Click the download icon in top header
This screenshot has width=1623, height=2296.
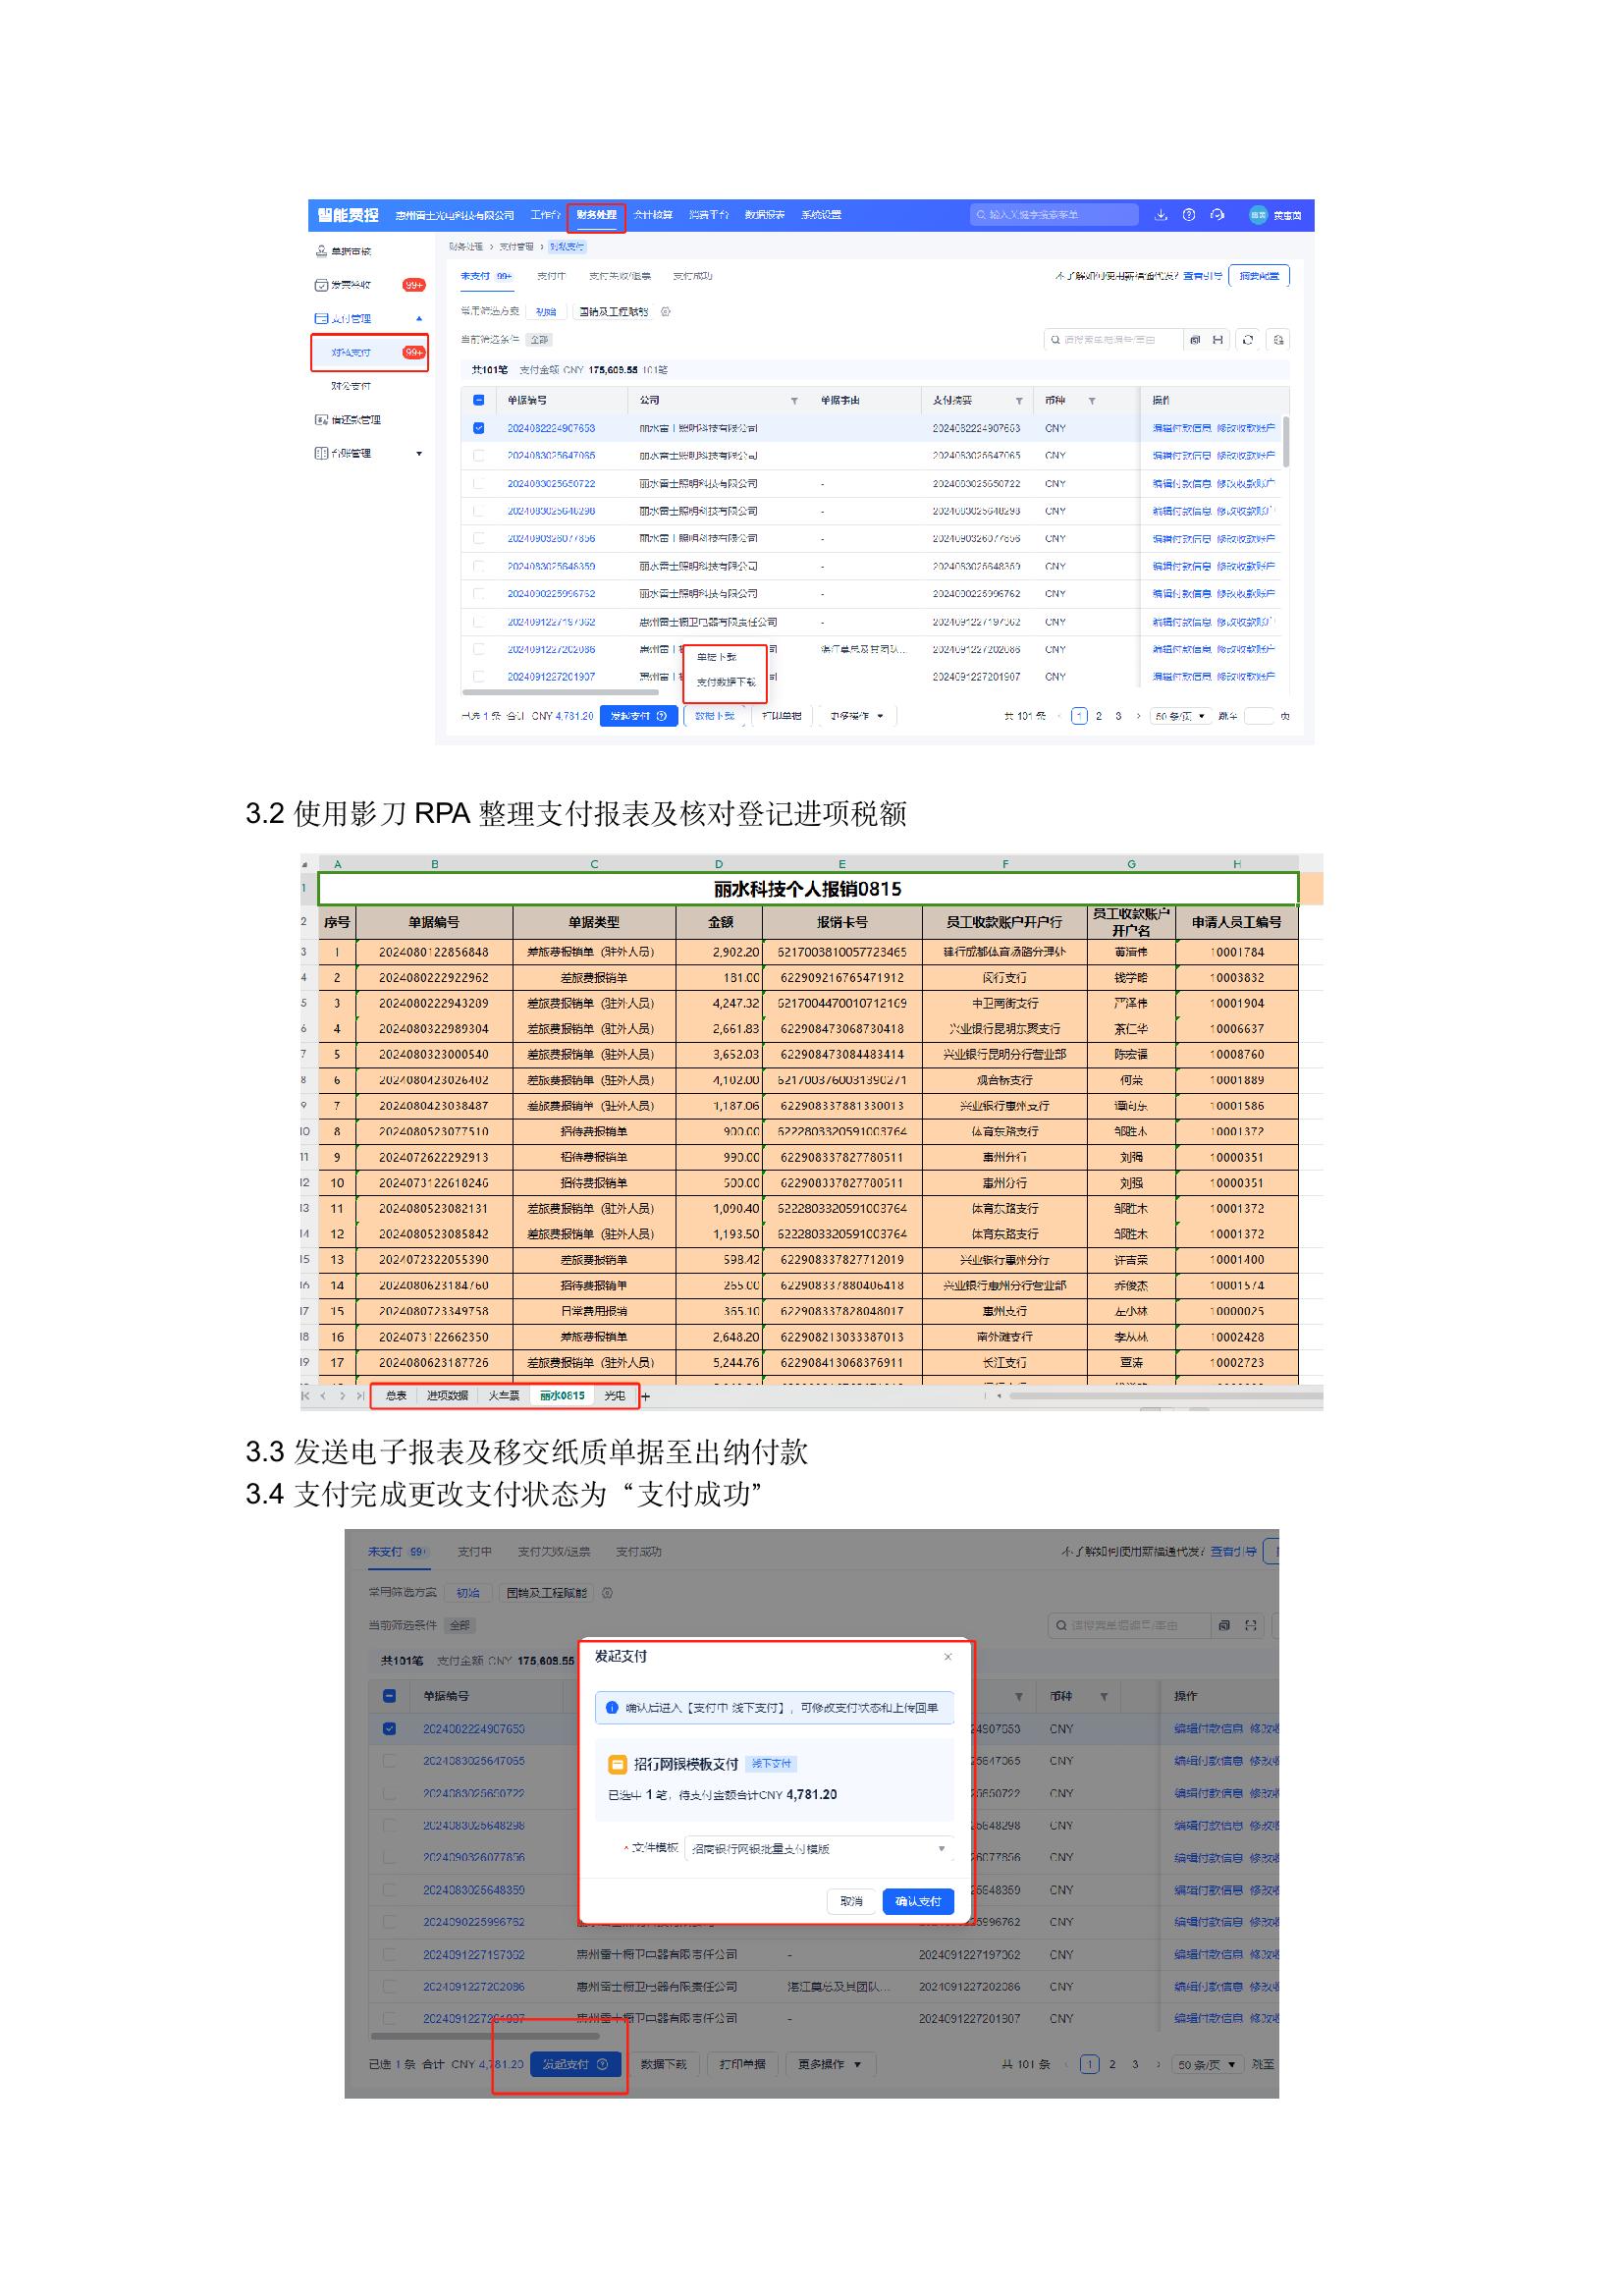[1160, 215]
